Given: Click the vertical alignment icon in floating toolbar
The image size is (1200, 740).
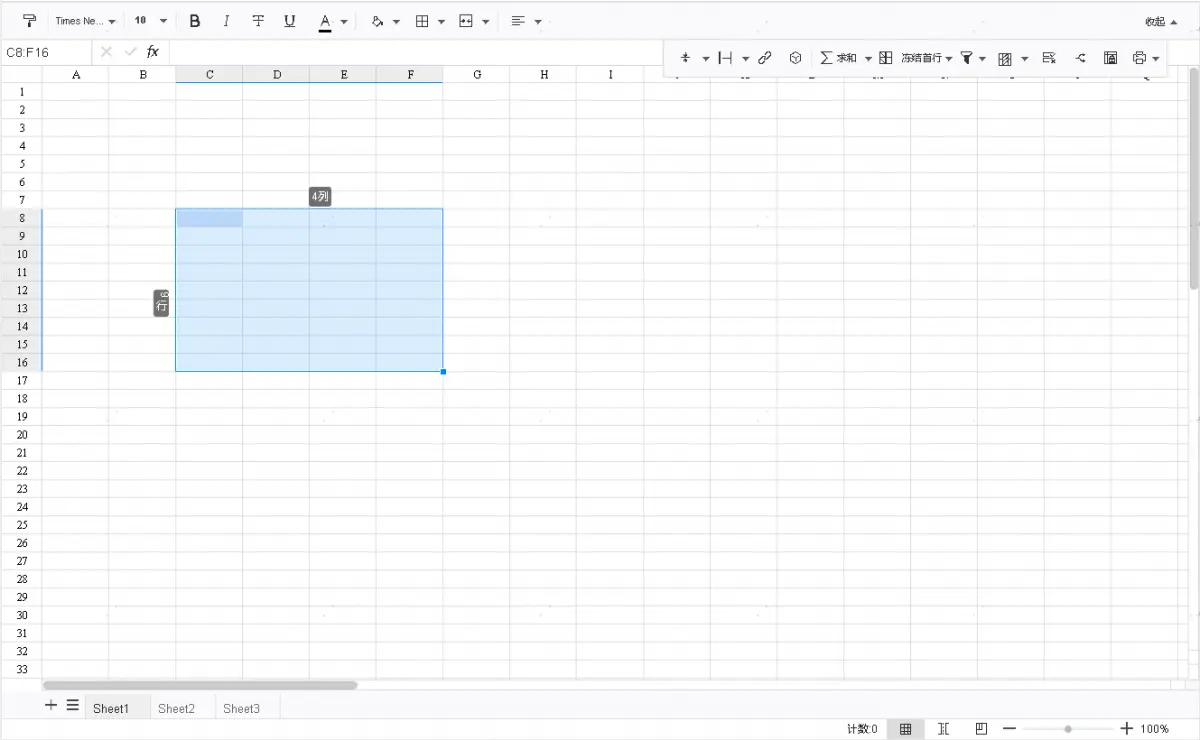Looking at the screenshot, I should (x=685, y=58).
